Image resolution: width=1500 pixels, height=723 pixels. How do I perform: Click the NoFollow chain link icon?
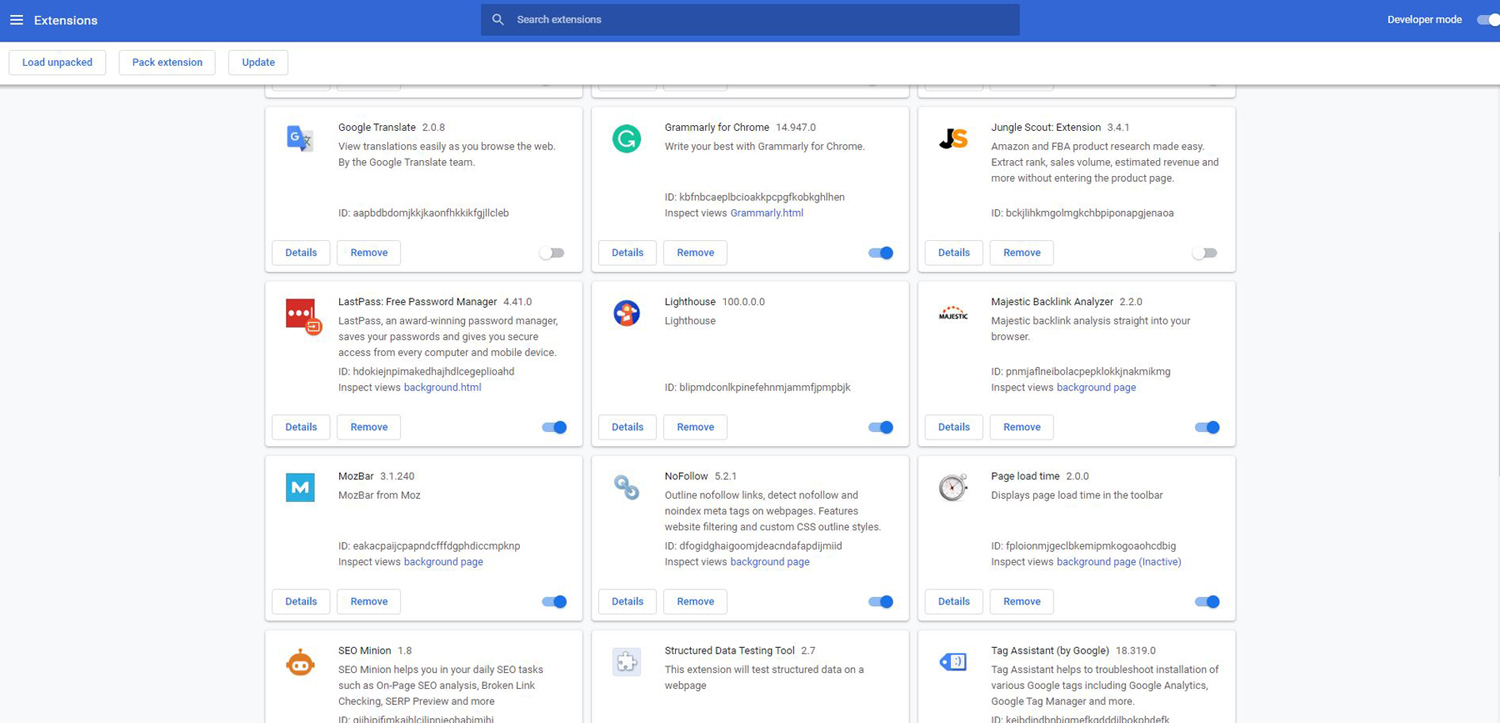click(627, 488)
